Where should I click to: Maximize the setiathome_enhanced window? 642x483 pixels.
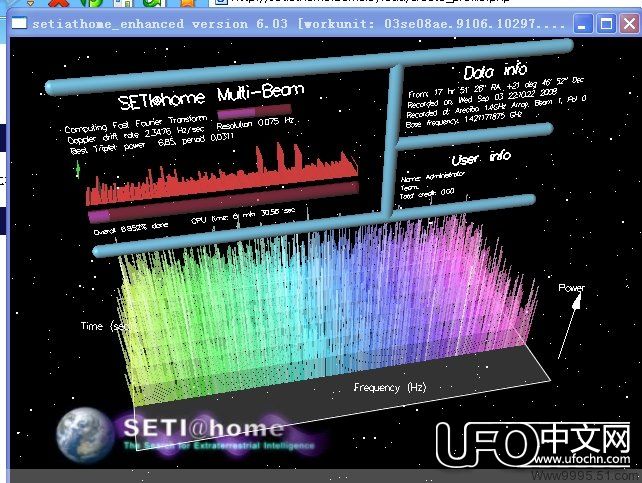(606, 24)
